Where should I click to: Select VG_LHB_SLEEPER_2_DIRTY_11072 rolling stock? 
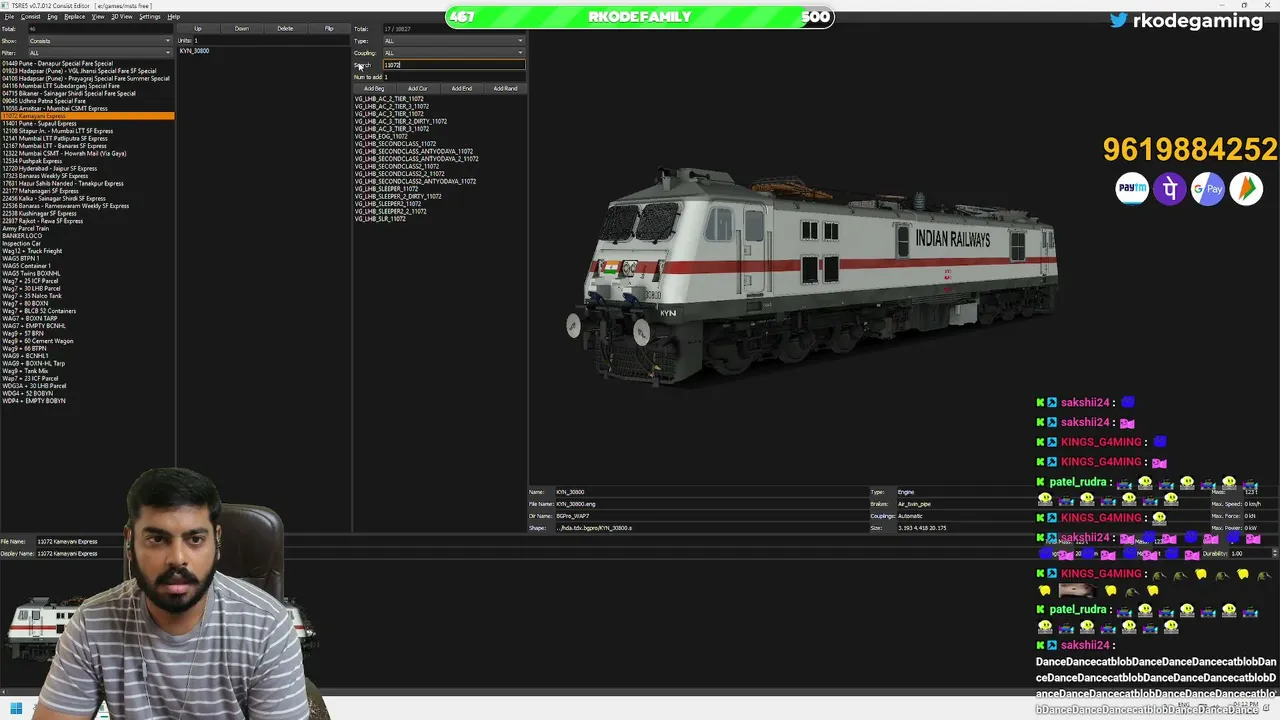tap(397, 197)
